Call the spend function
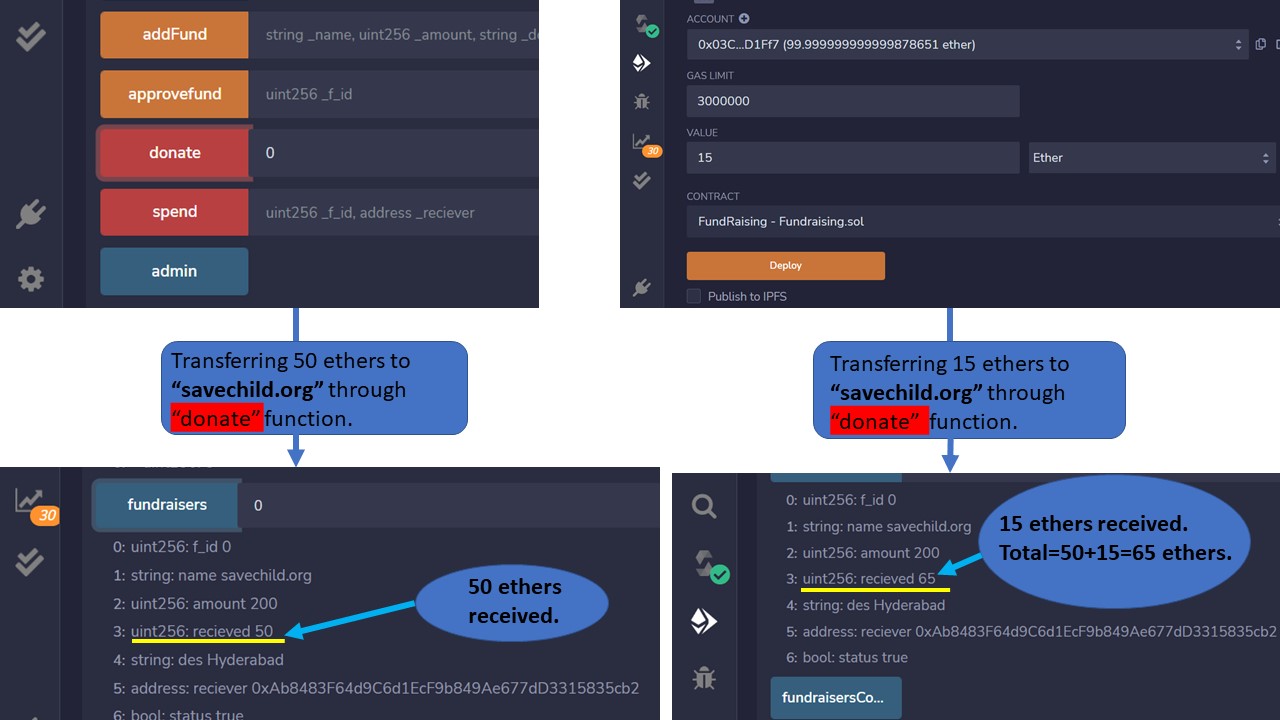Image resolution: width=1280 pixels, height=720 pixels. tap(174, 211)
